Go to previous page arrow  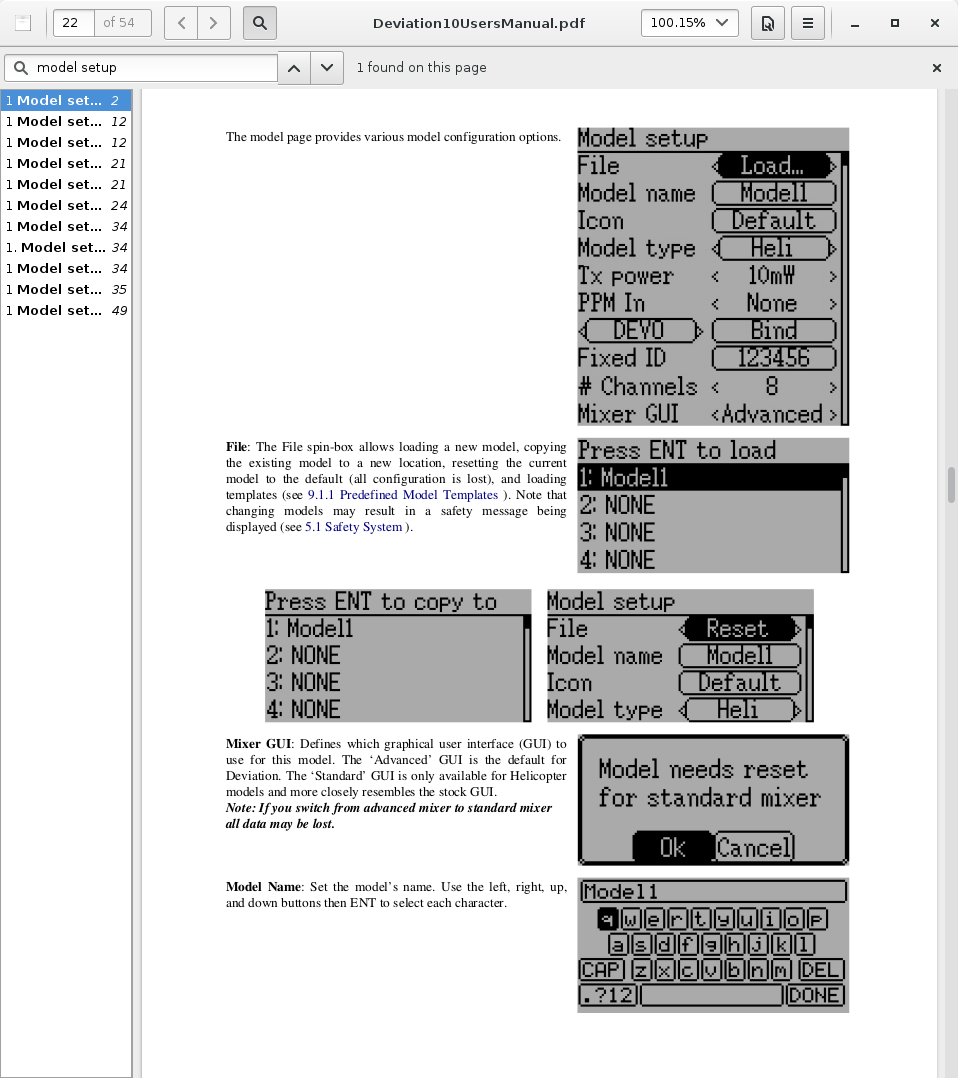click(182, 23)
